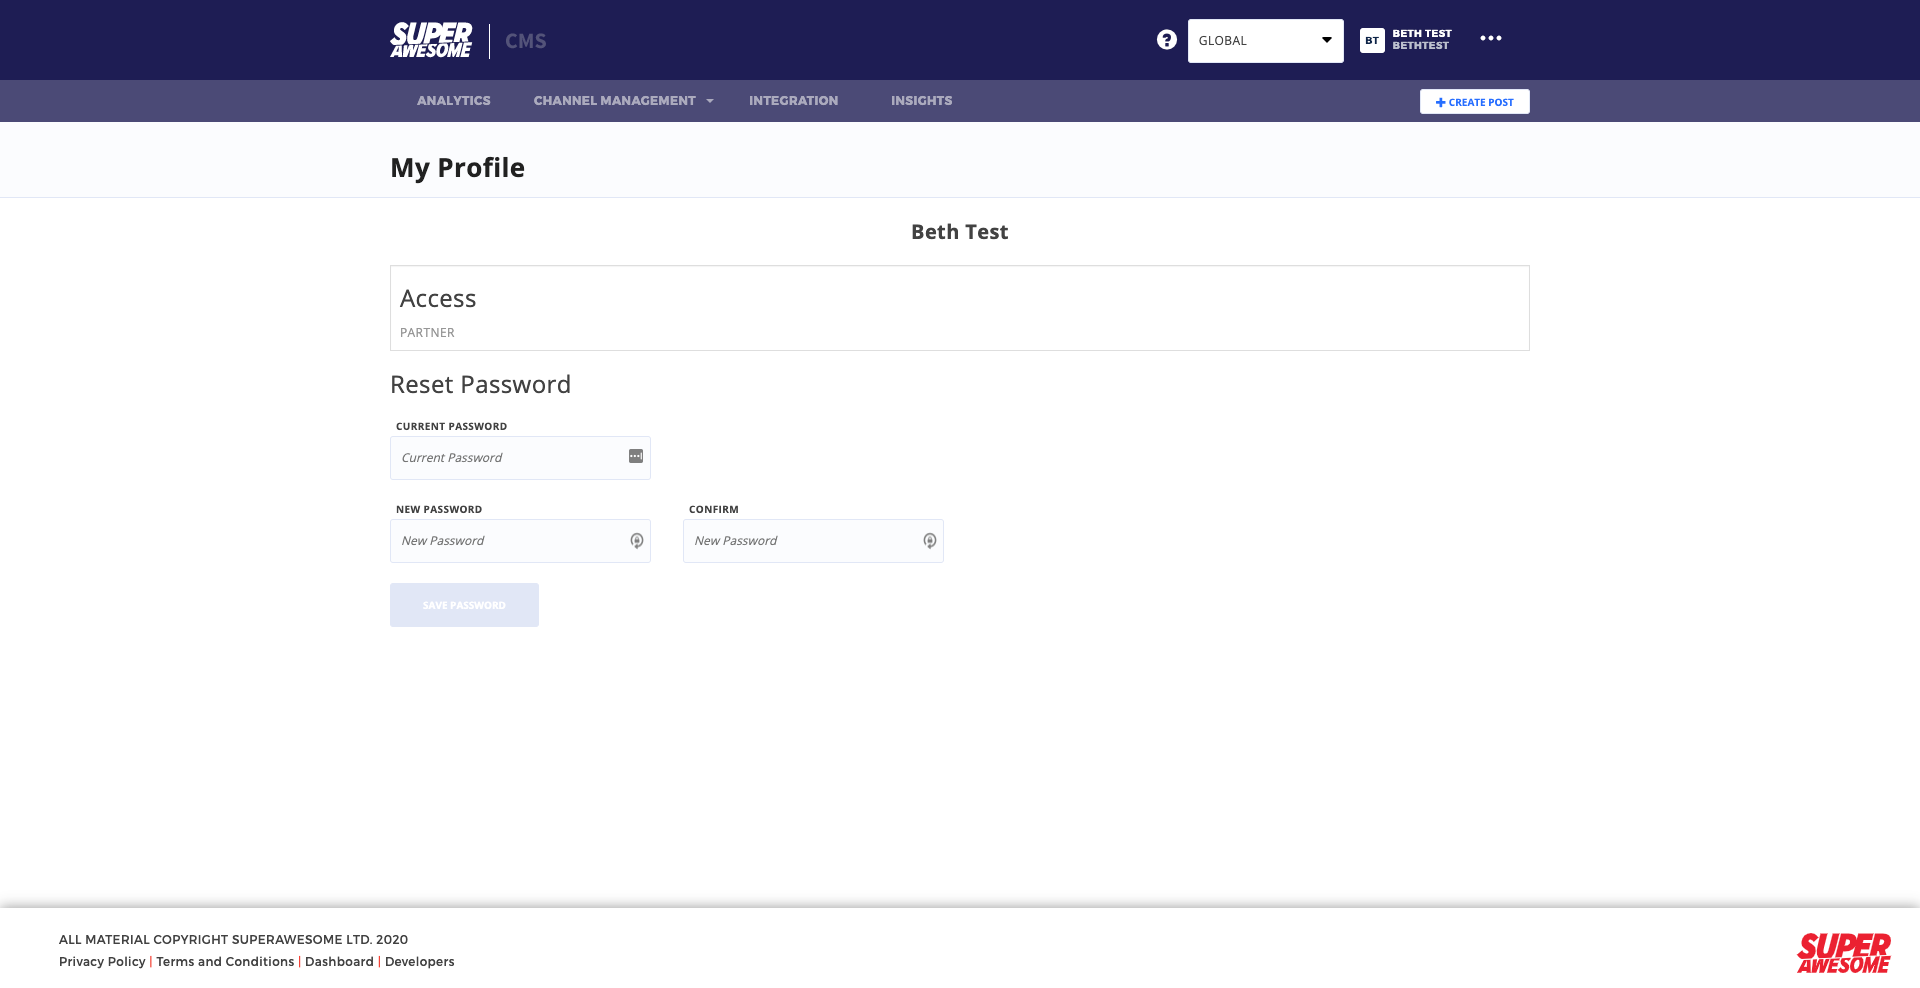Follow the Terms and Conditions link
This screenshot has height=988, width=1920.
[225, 962]
